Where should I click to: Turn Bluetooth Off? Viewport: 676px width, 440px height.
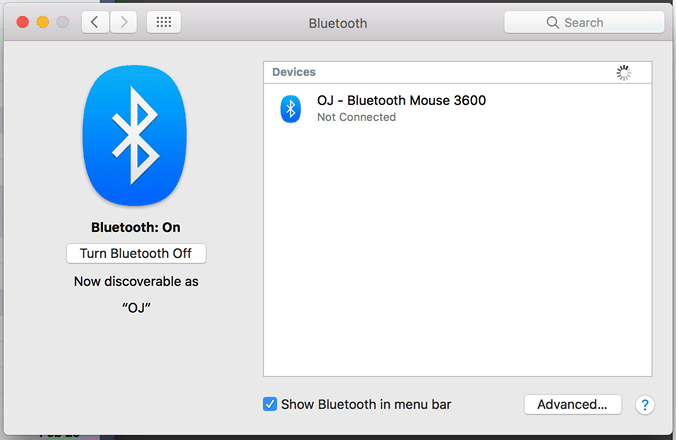tap(136, 253)
